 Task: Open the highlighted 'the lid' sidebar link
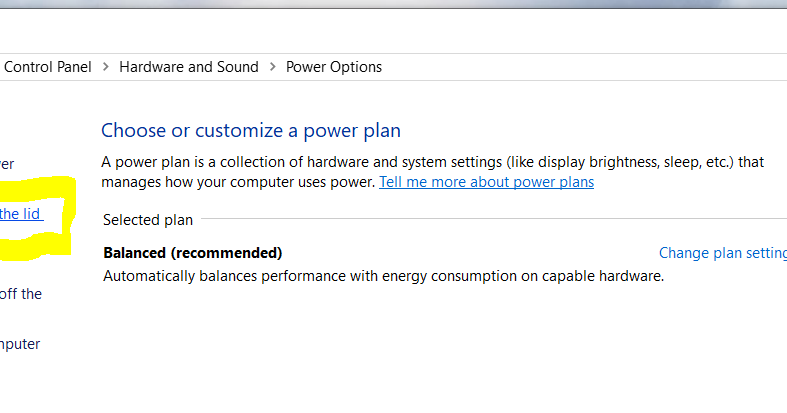[21, 214]
